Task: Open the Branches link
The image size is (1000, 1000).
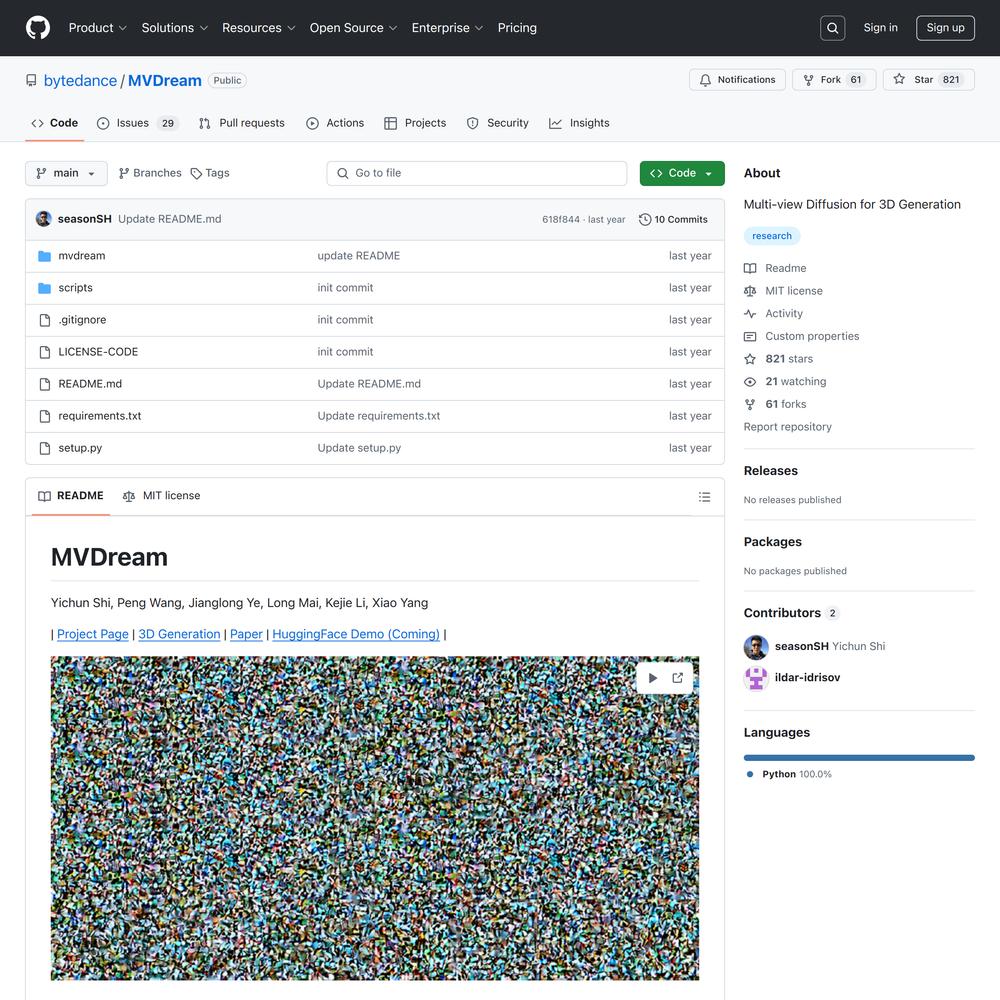Action: tap(151, 173)
